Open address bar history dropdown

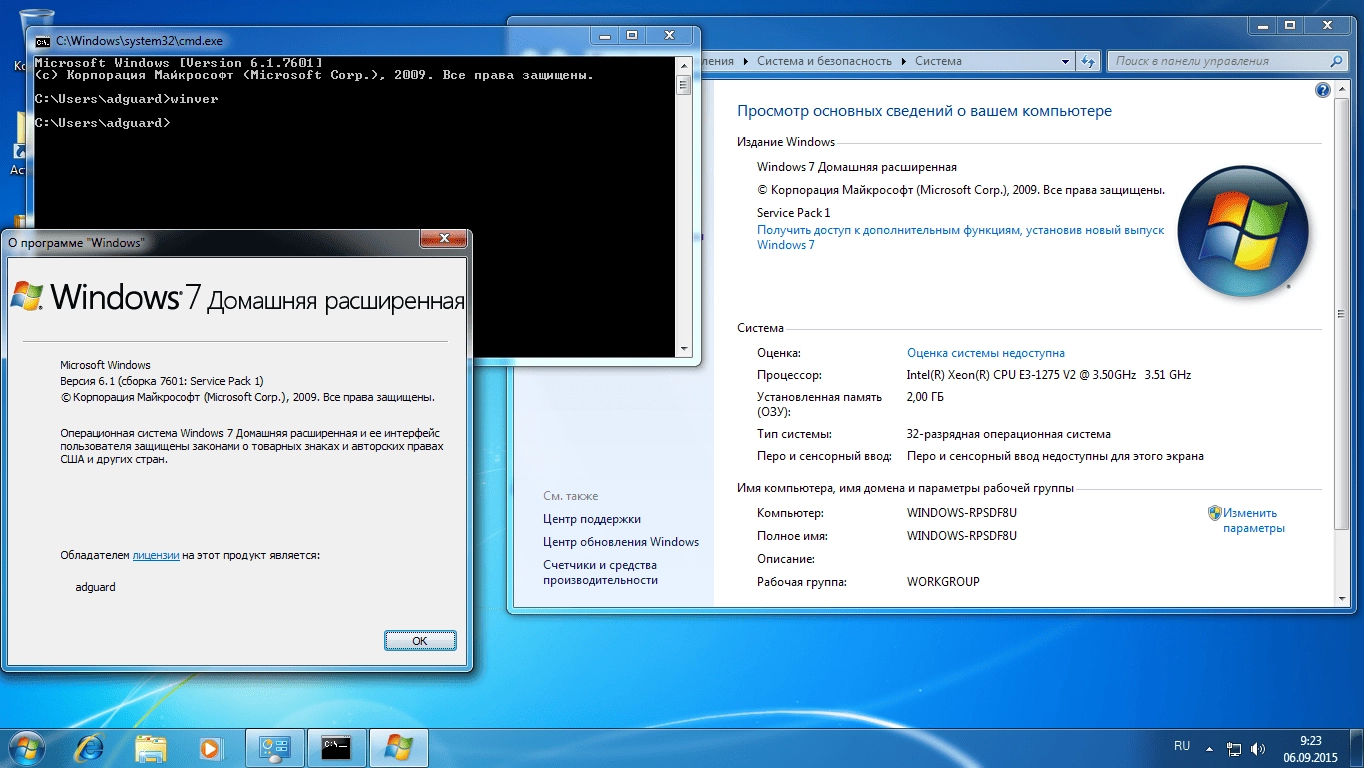(x=1066, y=61)
